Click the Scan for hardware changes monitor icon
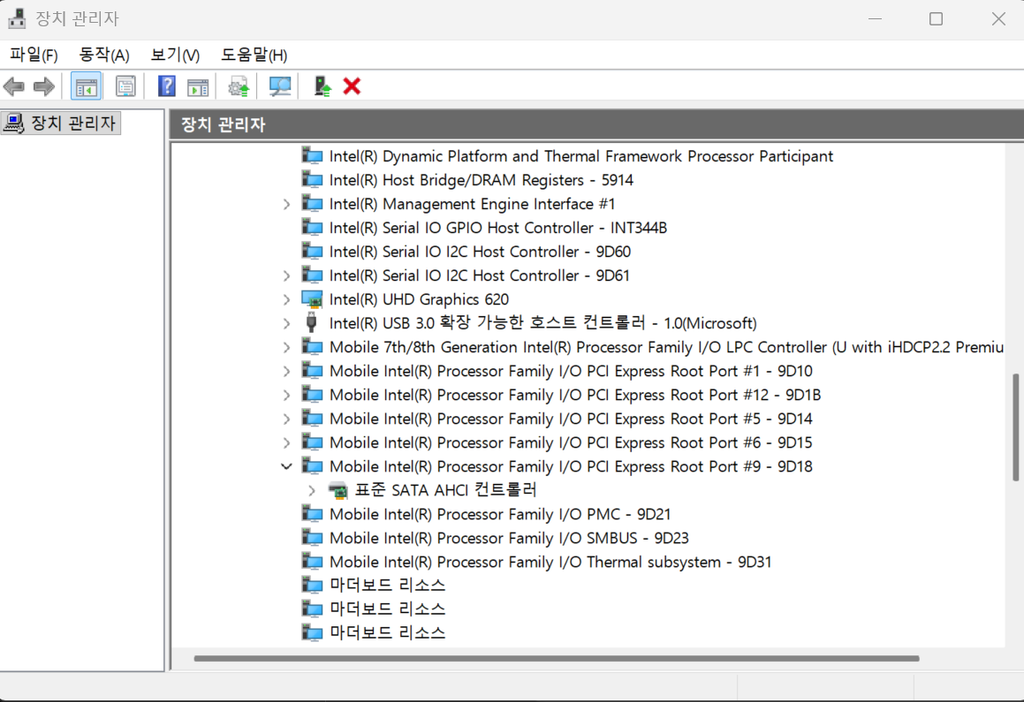This screenshot has height=702, width=1024. coord(280,86)
